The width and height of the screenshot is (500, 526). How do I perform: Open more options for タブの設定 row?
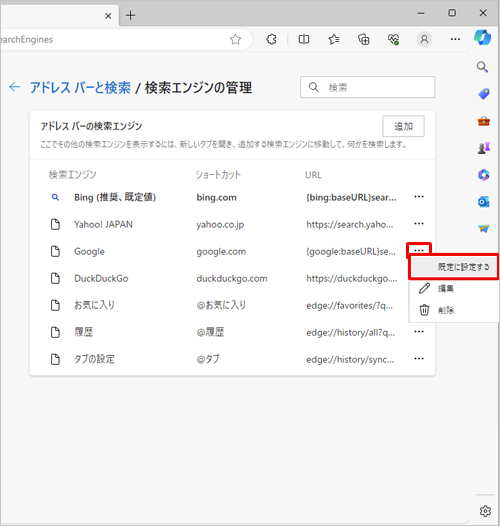419,359
